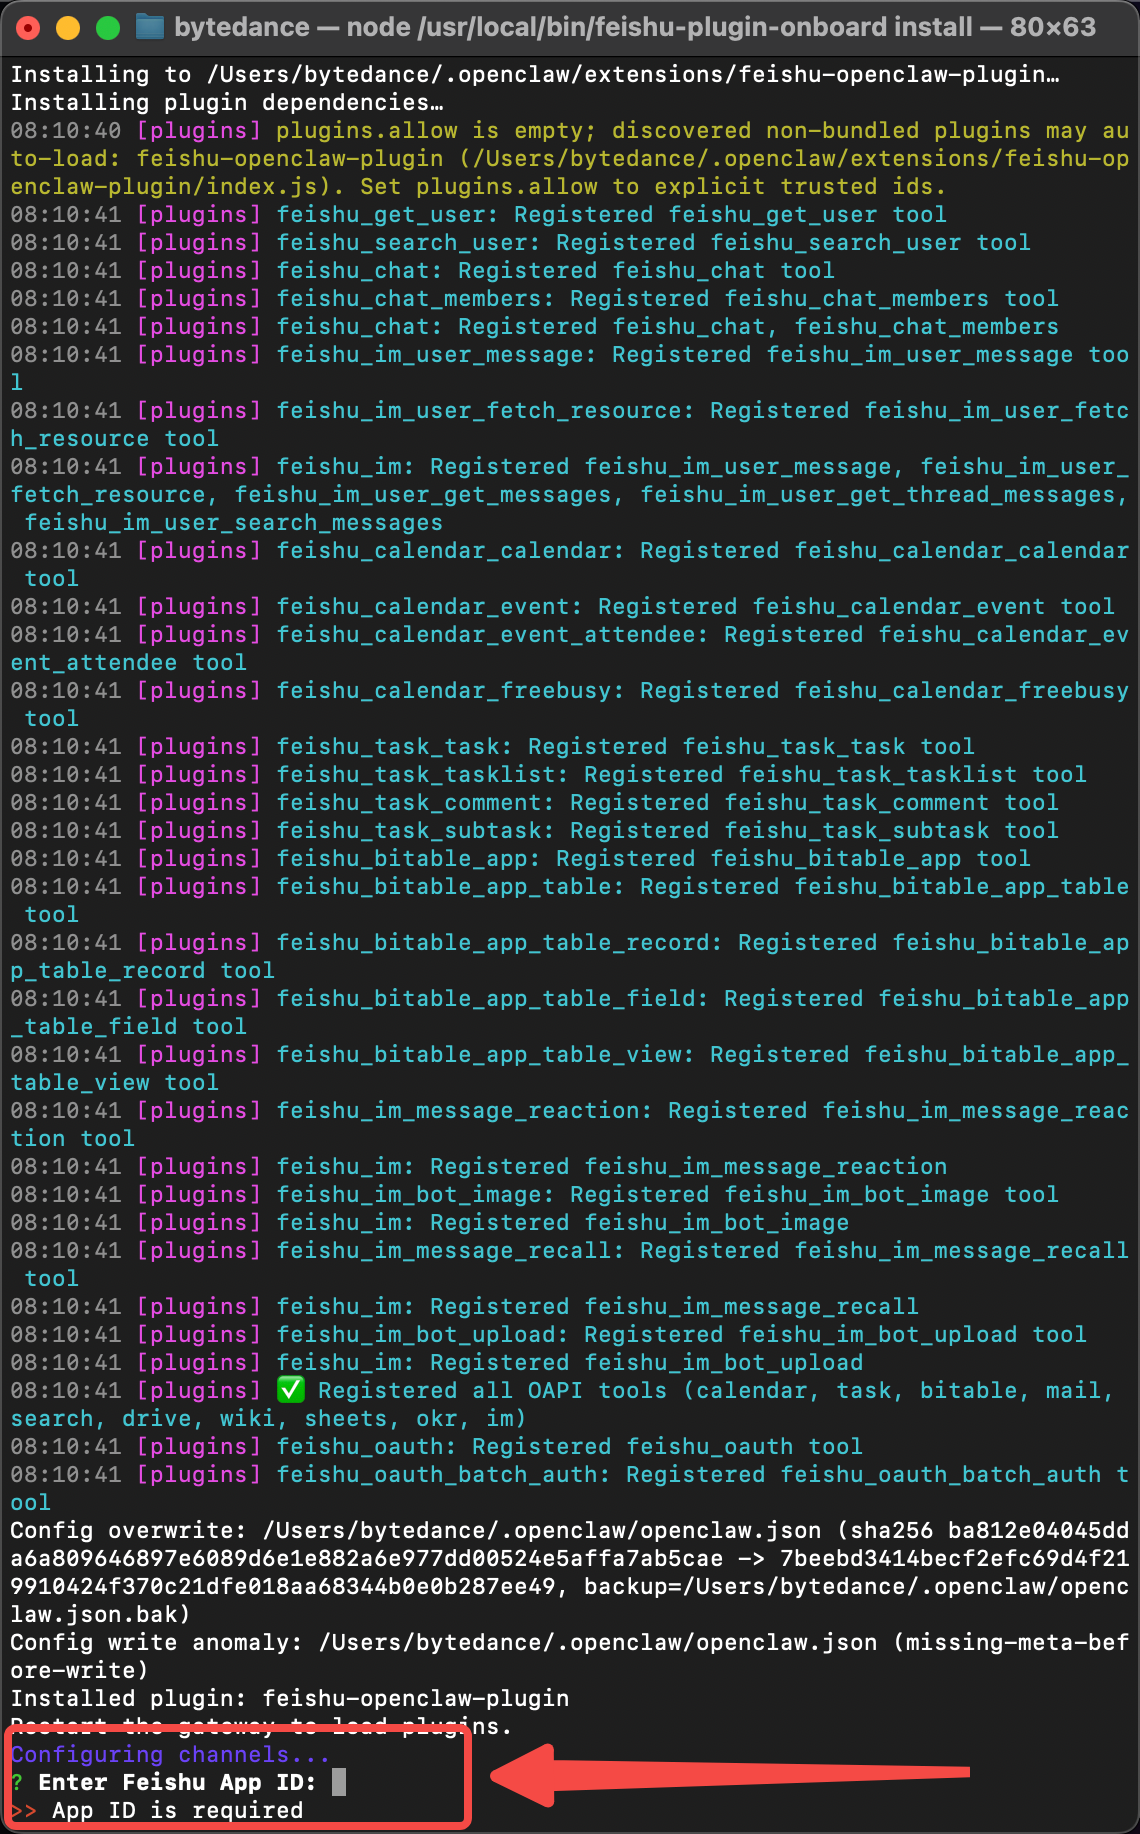Viewport: 1140px width, 1834px height.
Task: Click the red >> error marker
Action: coord(24,1810)
